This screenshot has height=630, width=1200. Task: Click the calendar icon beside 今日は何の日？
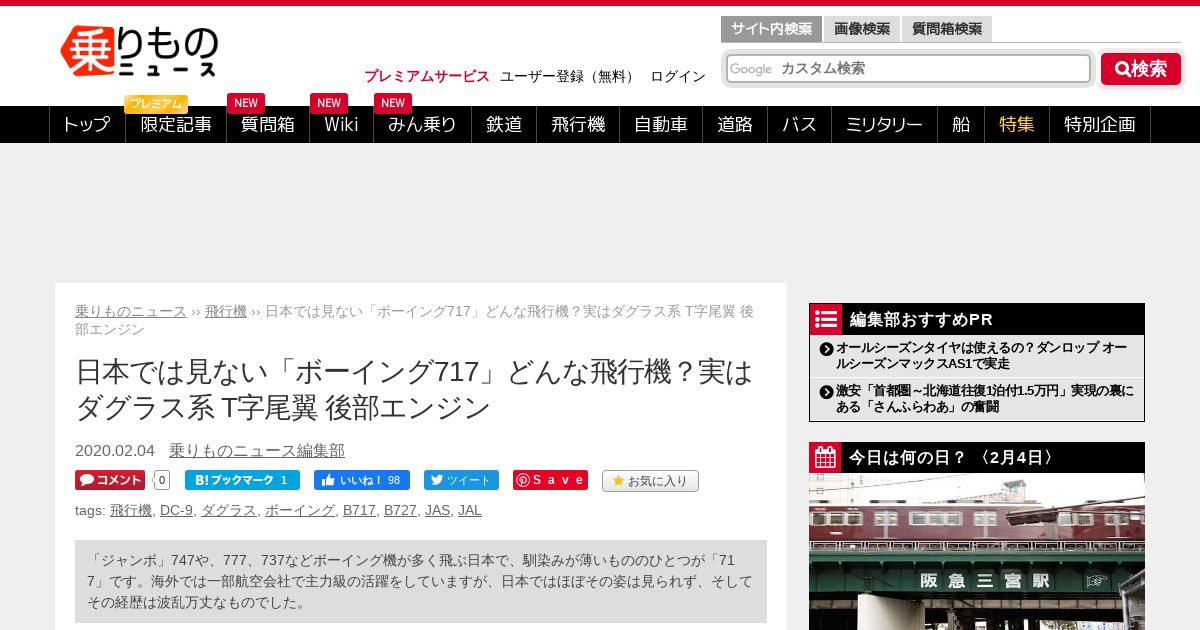(x=825, y=457)
